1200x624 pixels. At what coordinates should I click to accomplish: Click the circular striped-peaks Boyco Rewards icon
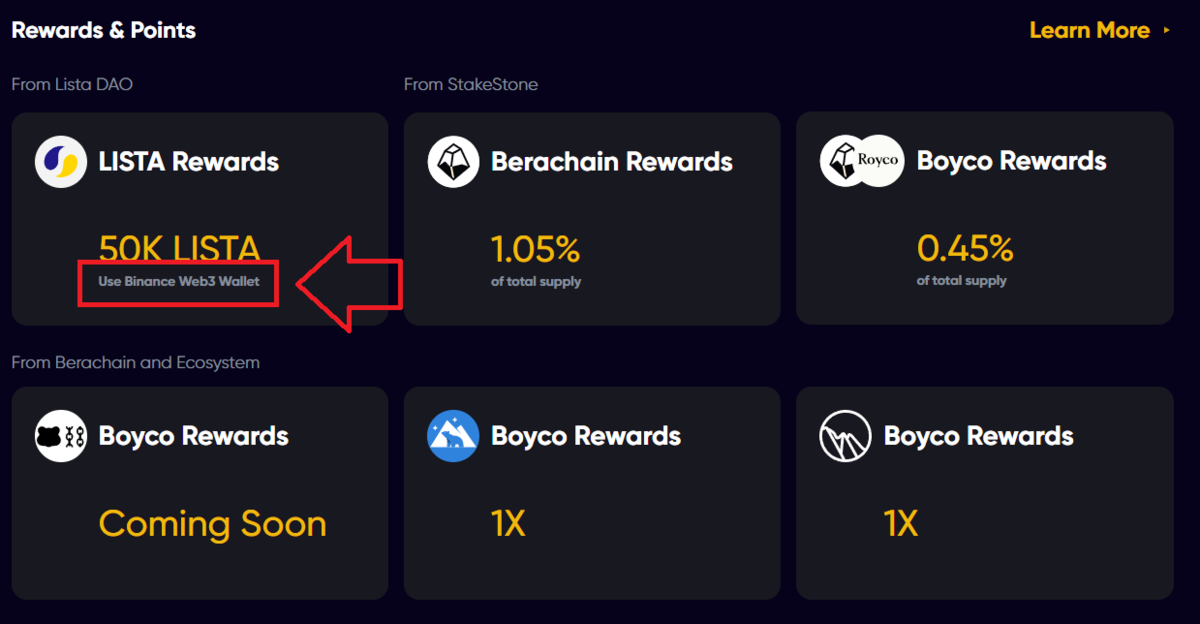(x=845, y=436)
